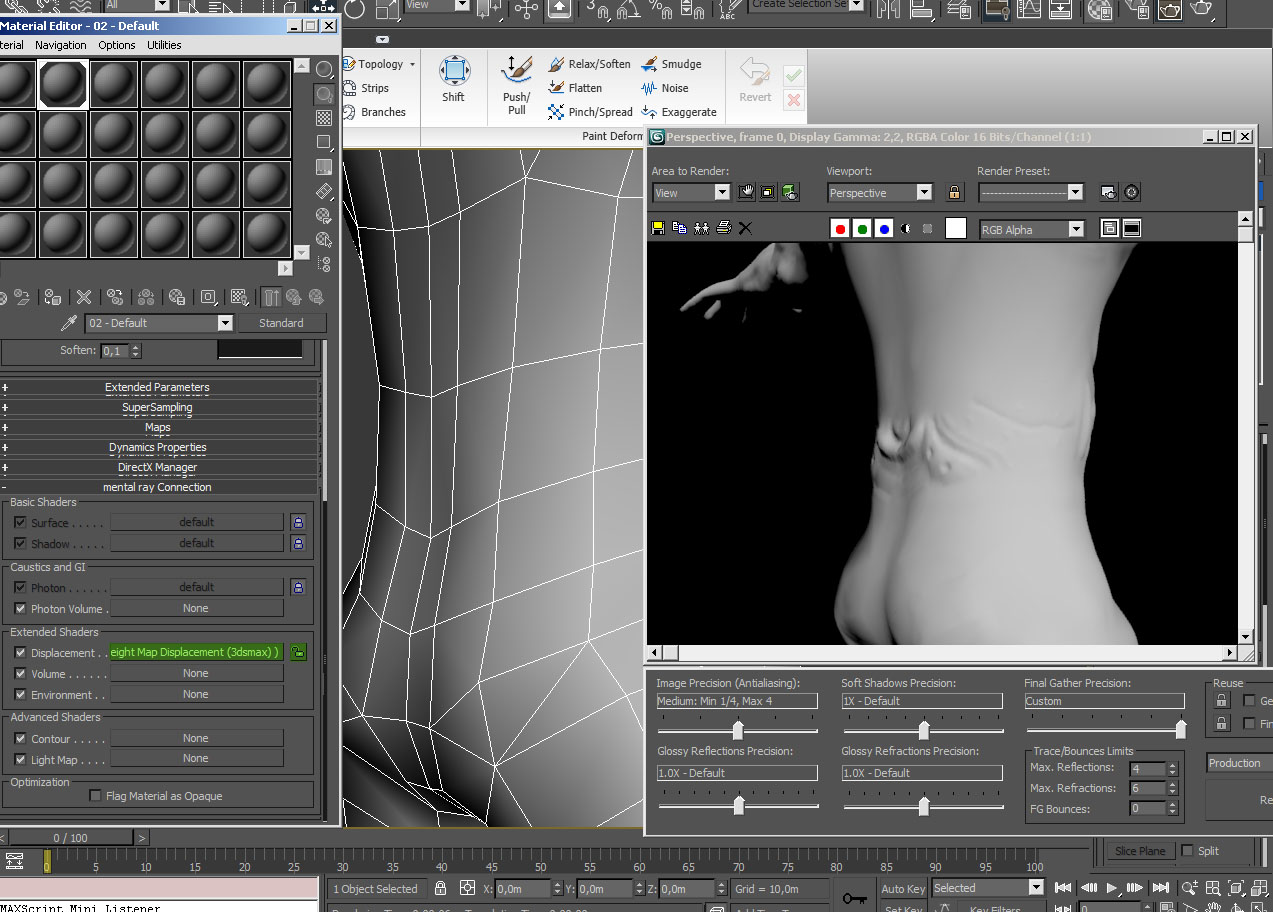Open the RGB Alpha channel dropdown
1273x912 pixels.
(x=1031, y=230)
